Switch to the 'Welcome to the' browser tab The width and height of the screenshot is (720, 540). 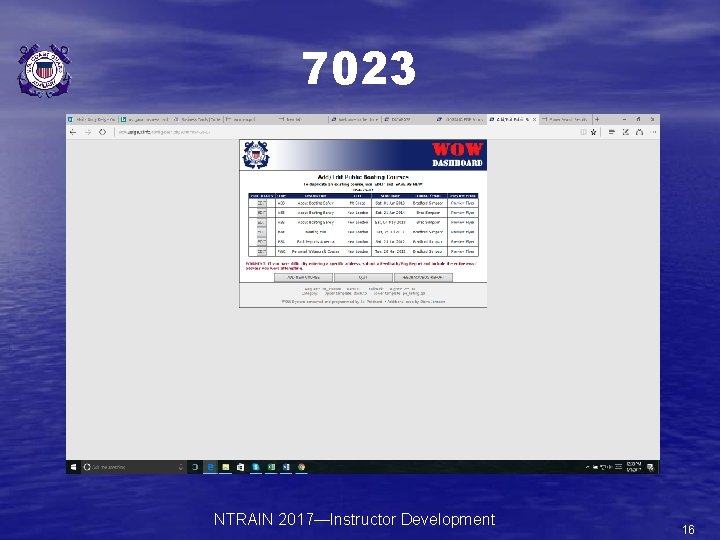[x=355, y=119]
